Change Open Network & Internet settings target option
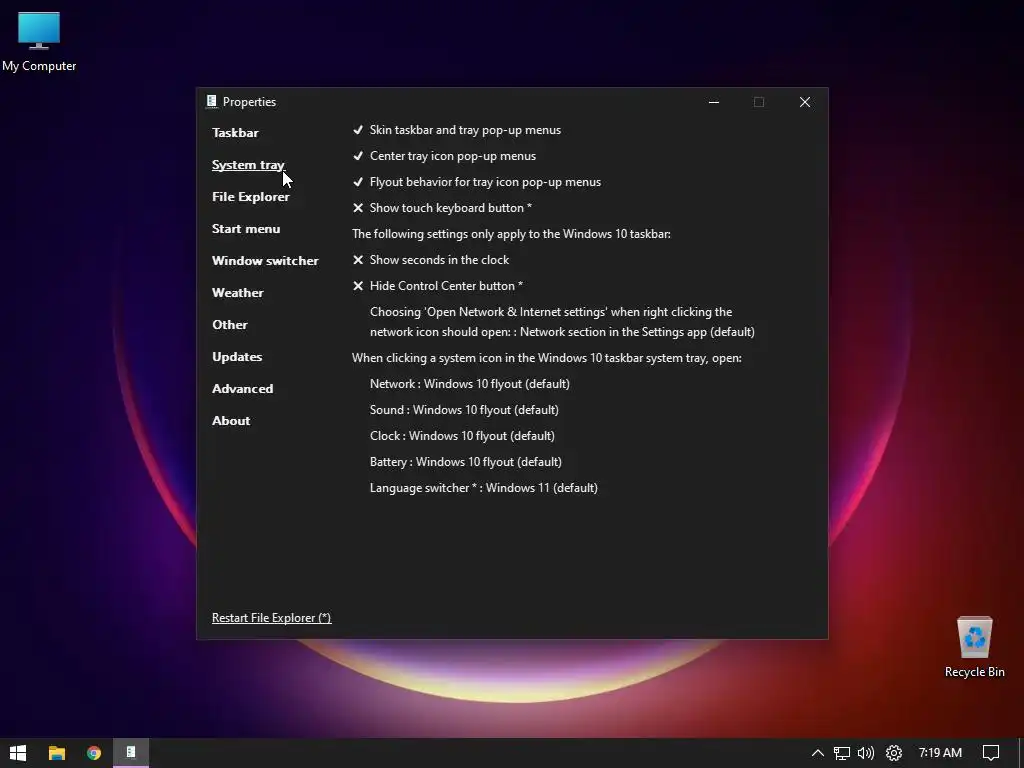Viewport: 1024px width, 768px height. click(x=562, y=322)
